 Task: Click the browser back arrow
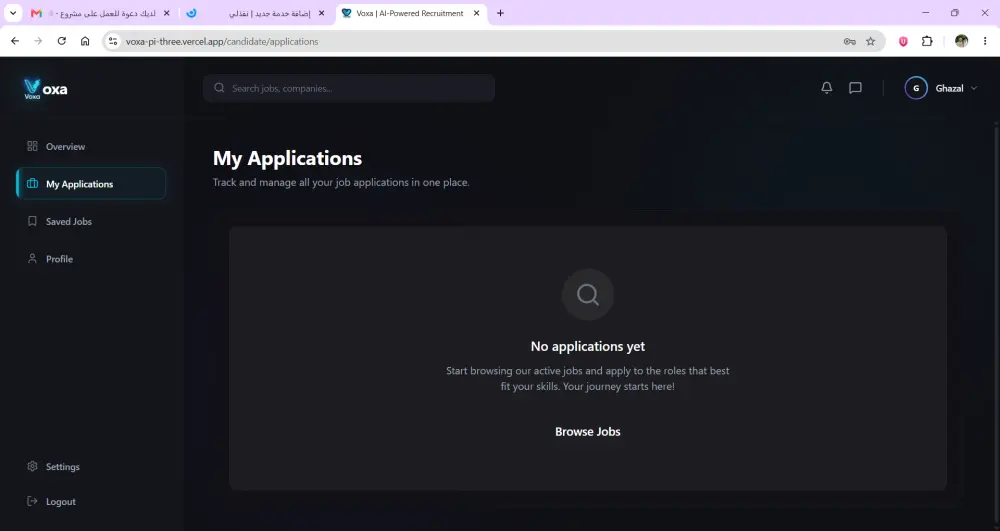pos(15,41)
